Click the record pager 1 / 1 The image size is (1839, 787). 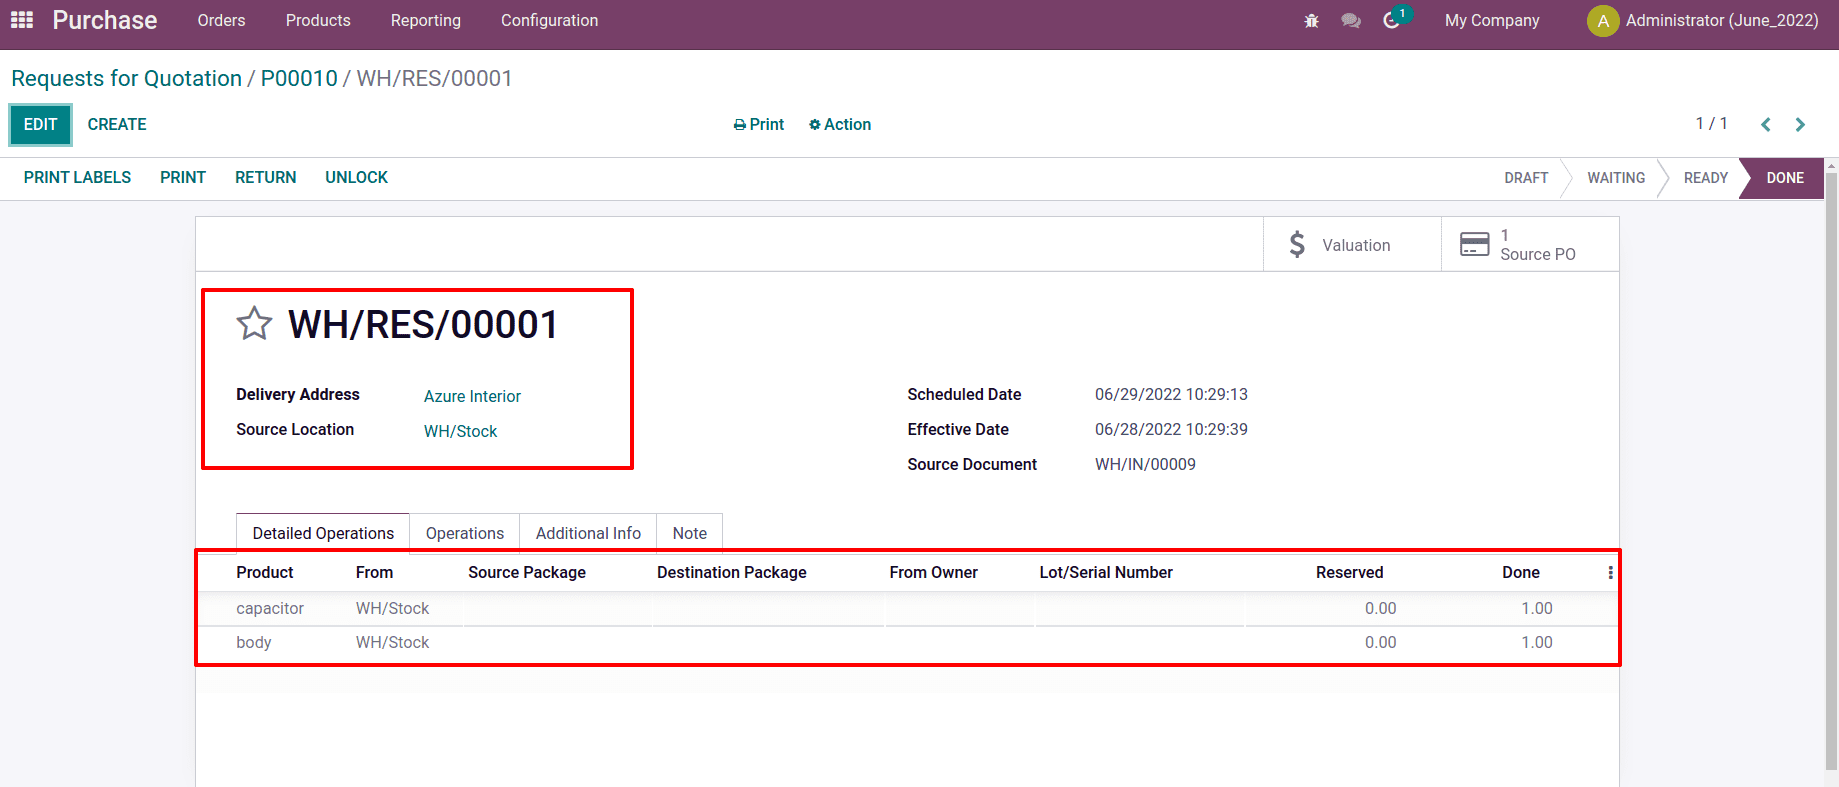coord(1711,123)
